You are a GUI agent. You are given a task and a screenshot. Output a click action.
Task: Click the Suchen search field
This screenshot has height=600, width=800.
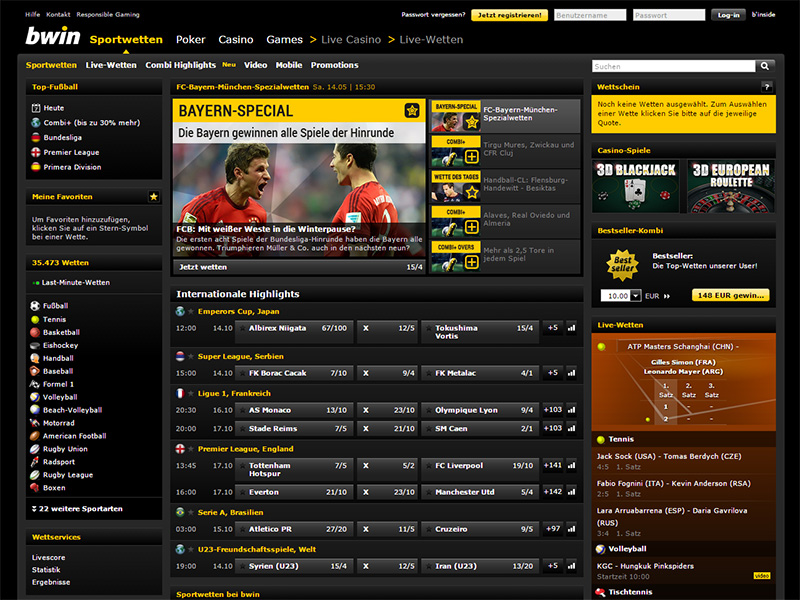pos(673,66)
